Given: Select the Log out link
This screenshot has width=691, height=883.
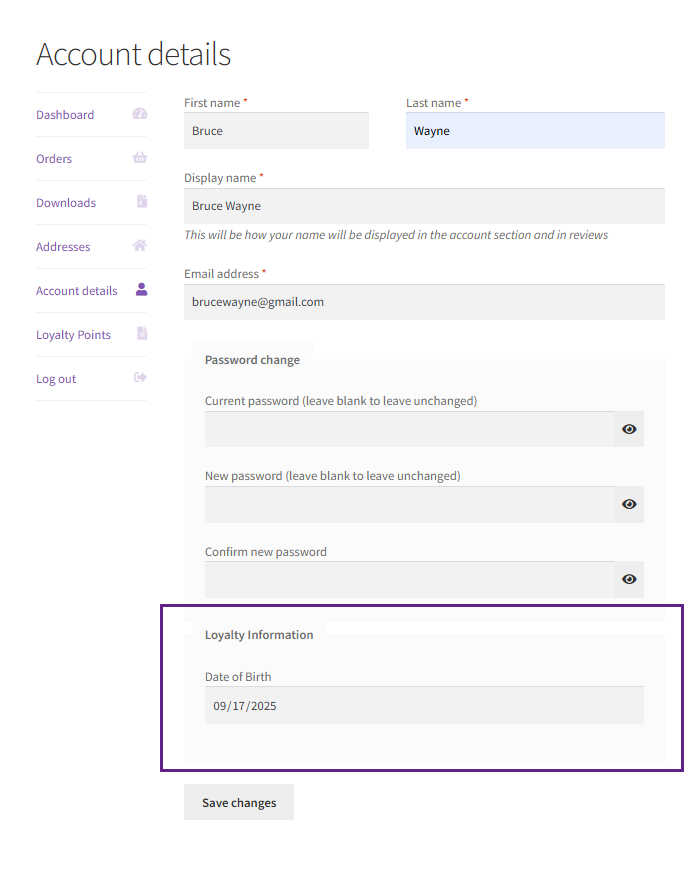Looking at the screenshot, I should tap(56, 379).
